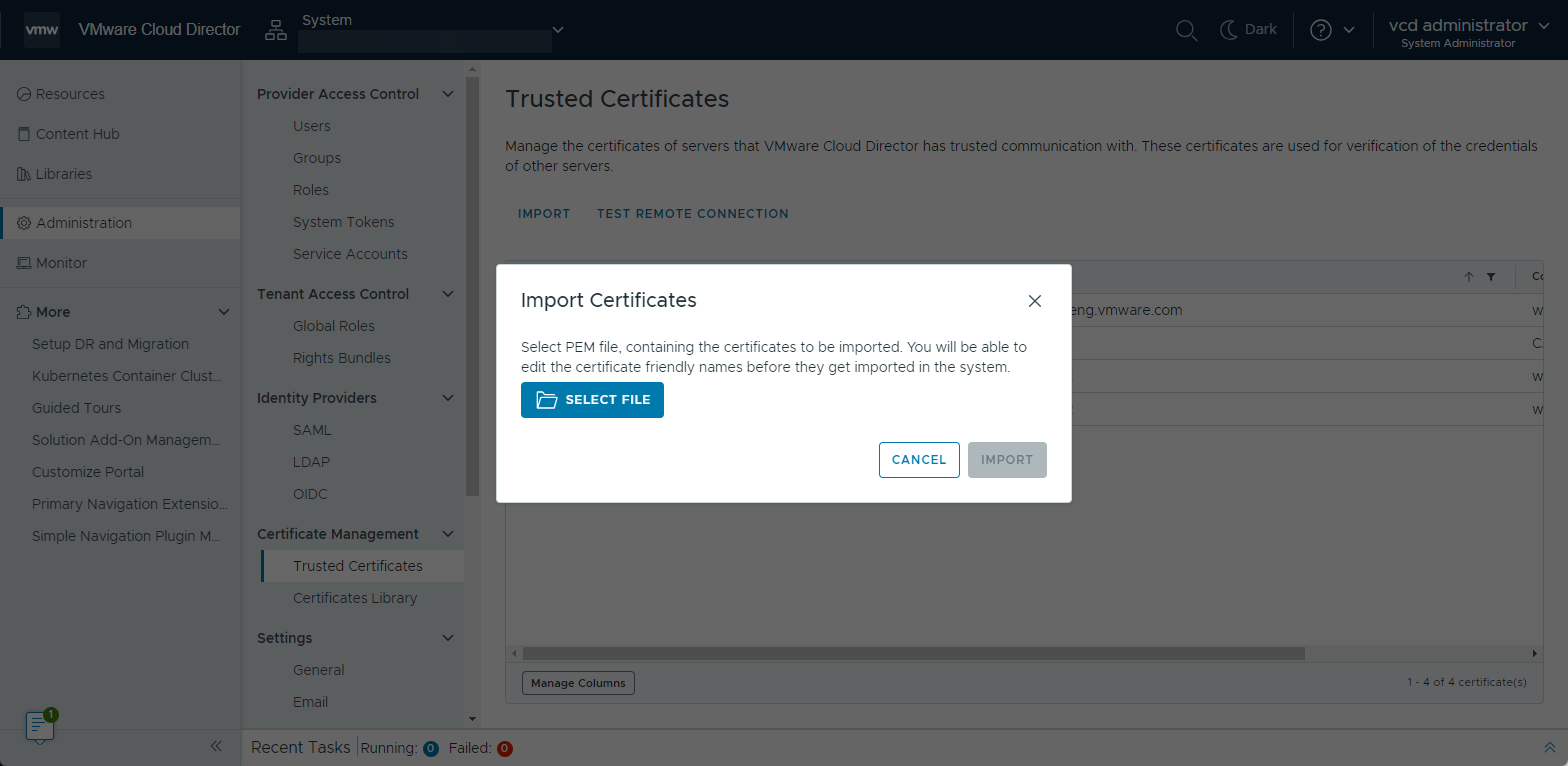Open Kubernetes Container Clusters
Screen dimensions: 1568x766
point(127,376)
